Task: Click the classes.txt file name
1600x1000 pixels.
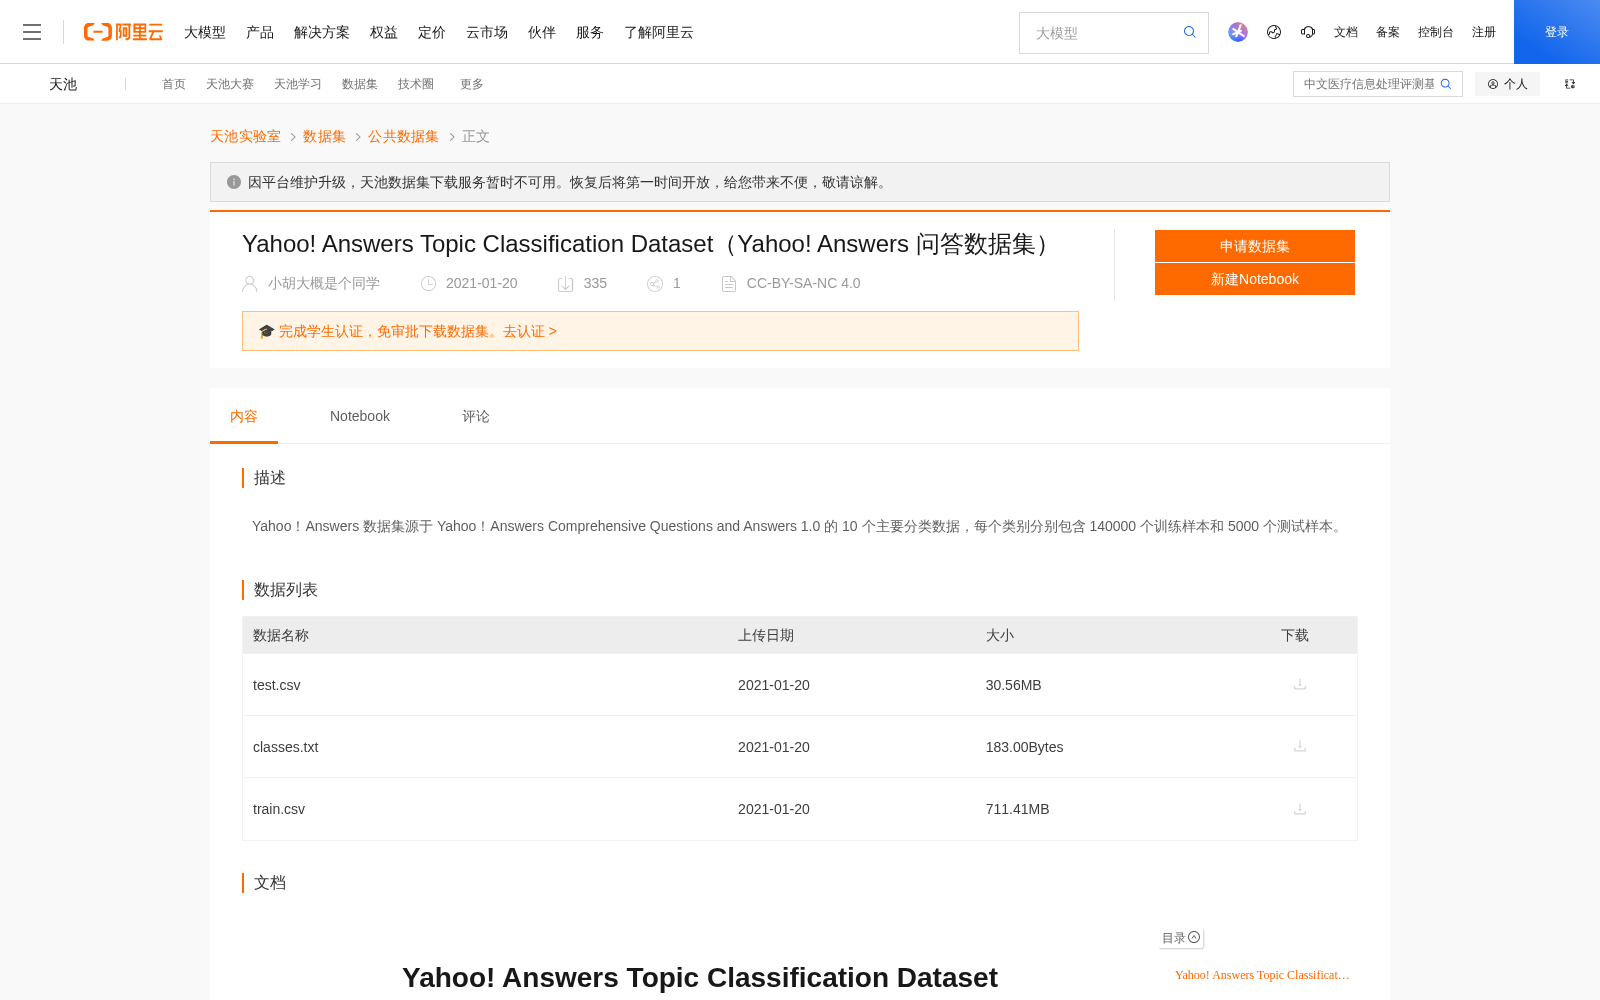Action: (x=286, y=747)
